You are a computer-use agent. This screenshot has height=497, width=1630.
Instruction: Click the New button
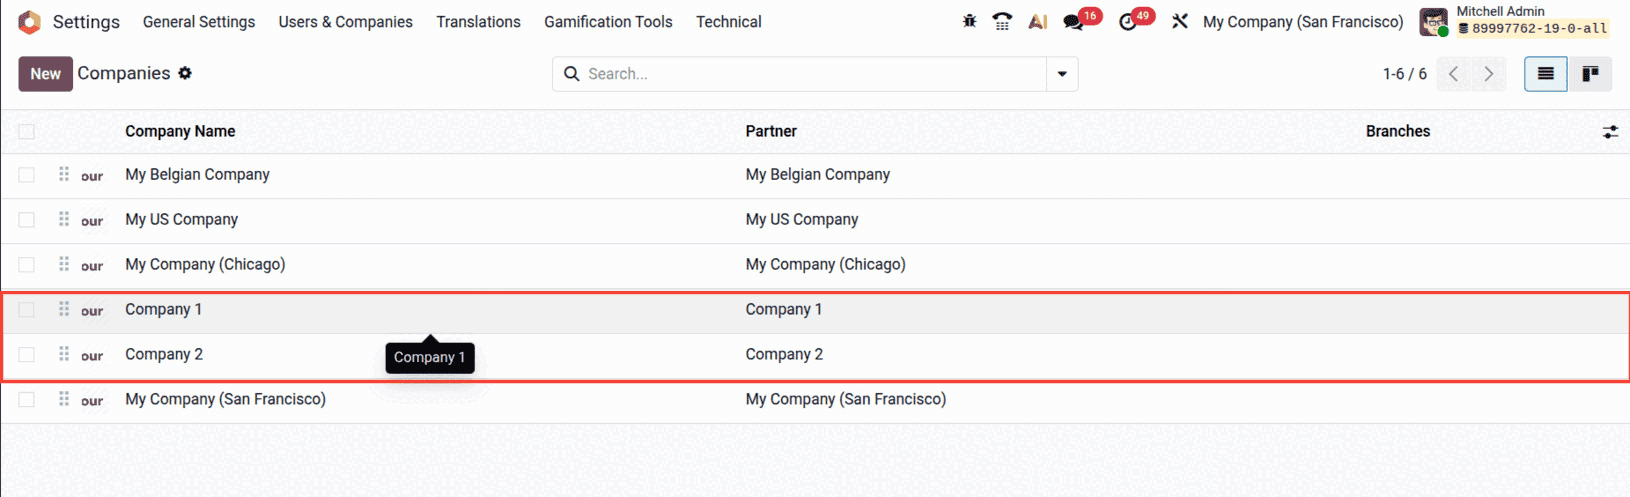pos(45,74)
